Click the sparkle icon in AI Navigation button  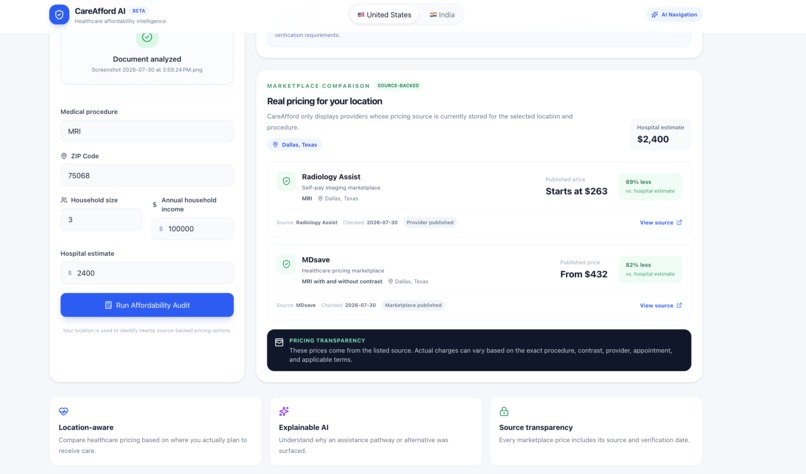(x=654, y=15)
